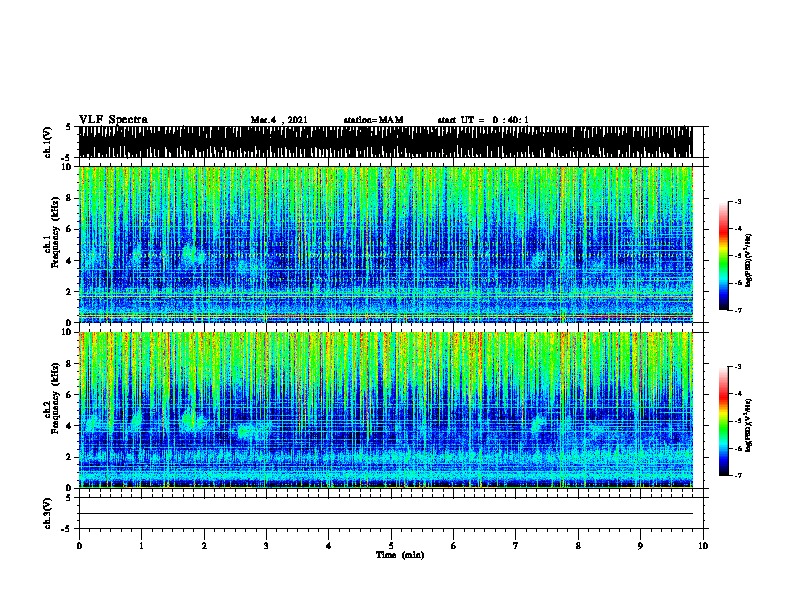Image resolution: width=792 pixels, height=612 pixels.
Task: Click the "VLF Spectra" plot title
Action: 113,120
